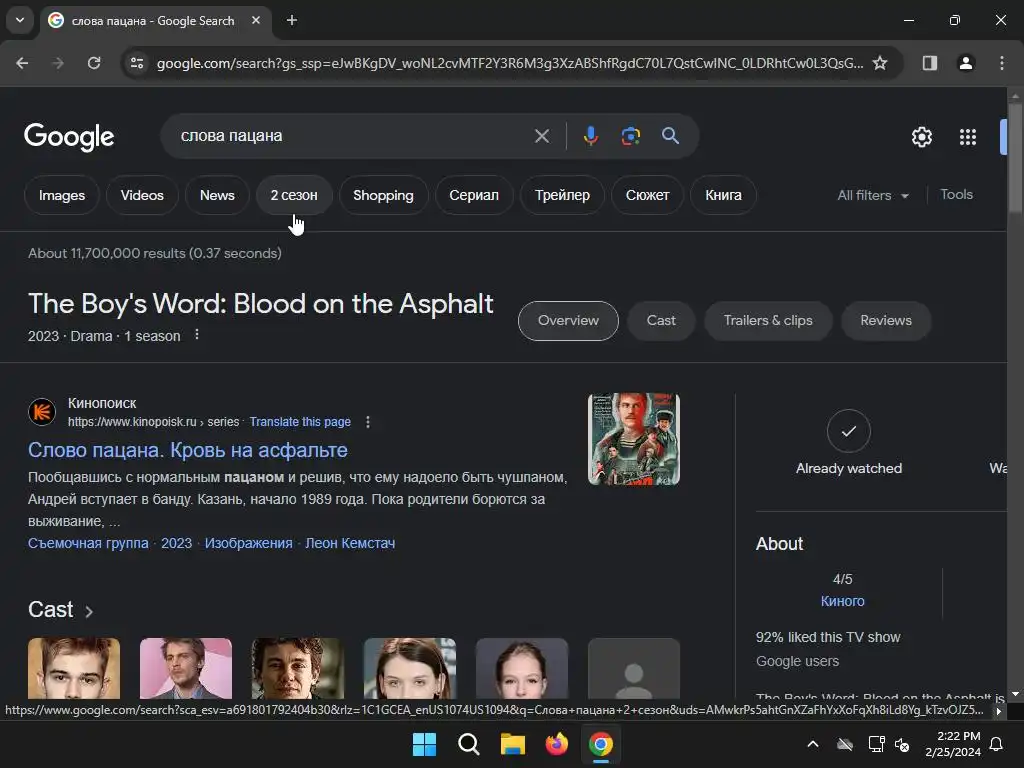Viewport: 1024px width, 768px height.
Task: Select the 'Сериал' filter chip
Action: coord(473,195)
